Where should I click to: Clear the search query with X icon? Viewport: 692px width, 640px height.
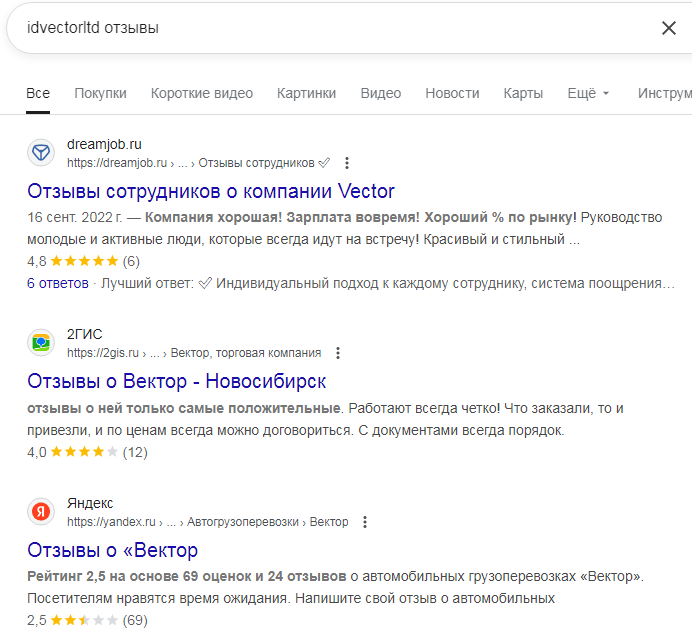coord(669,28)
